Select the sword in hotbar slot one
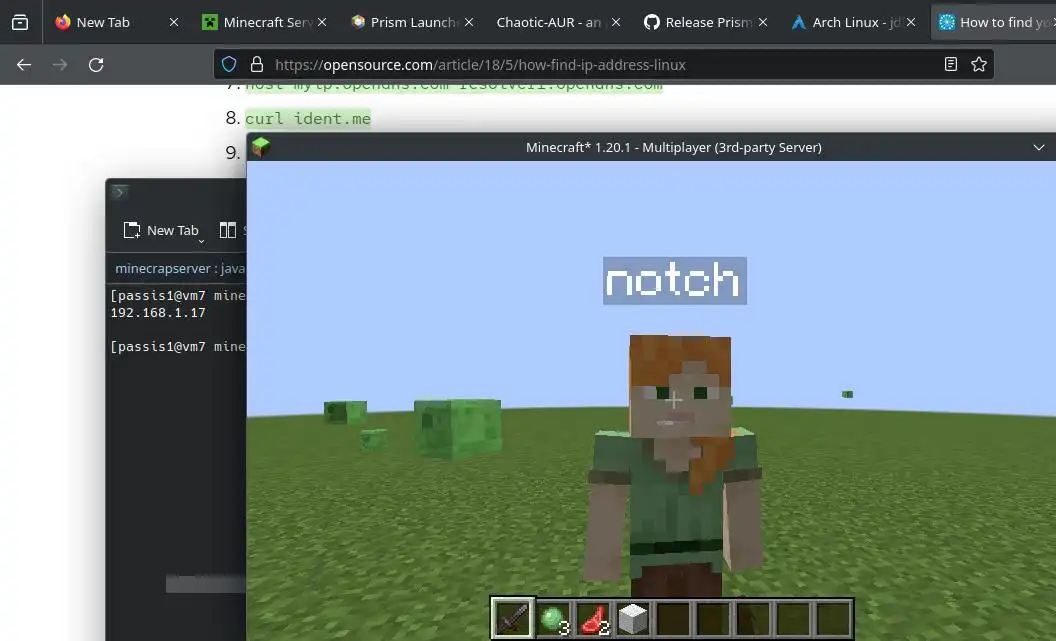This screenshot has height=641, width=1056. click(513, 617)
